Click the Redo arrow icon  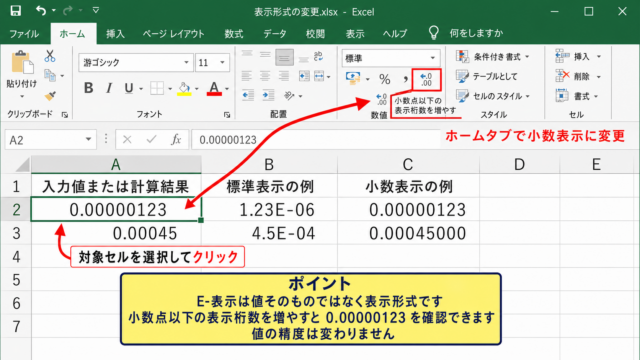click(67, 11)
